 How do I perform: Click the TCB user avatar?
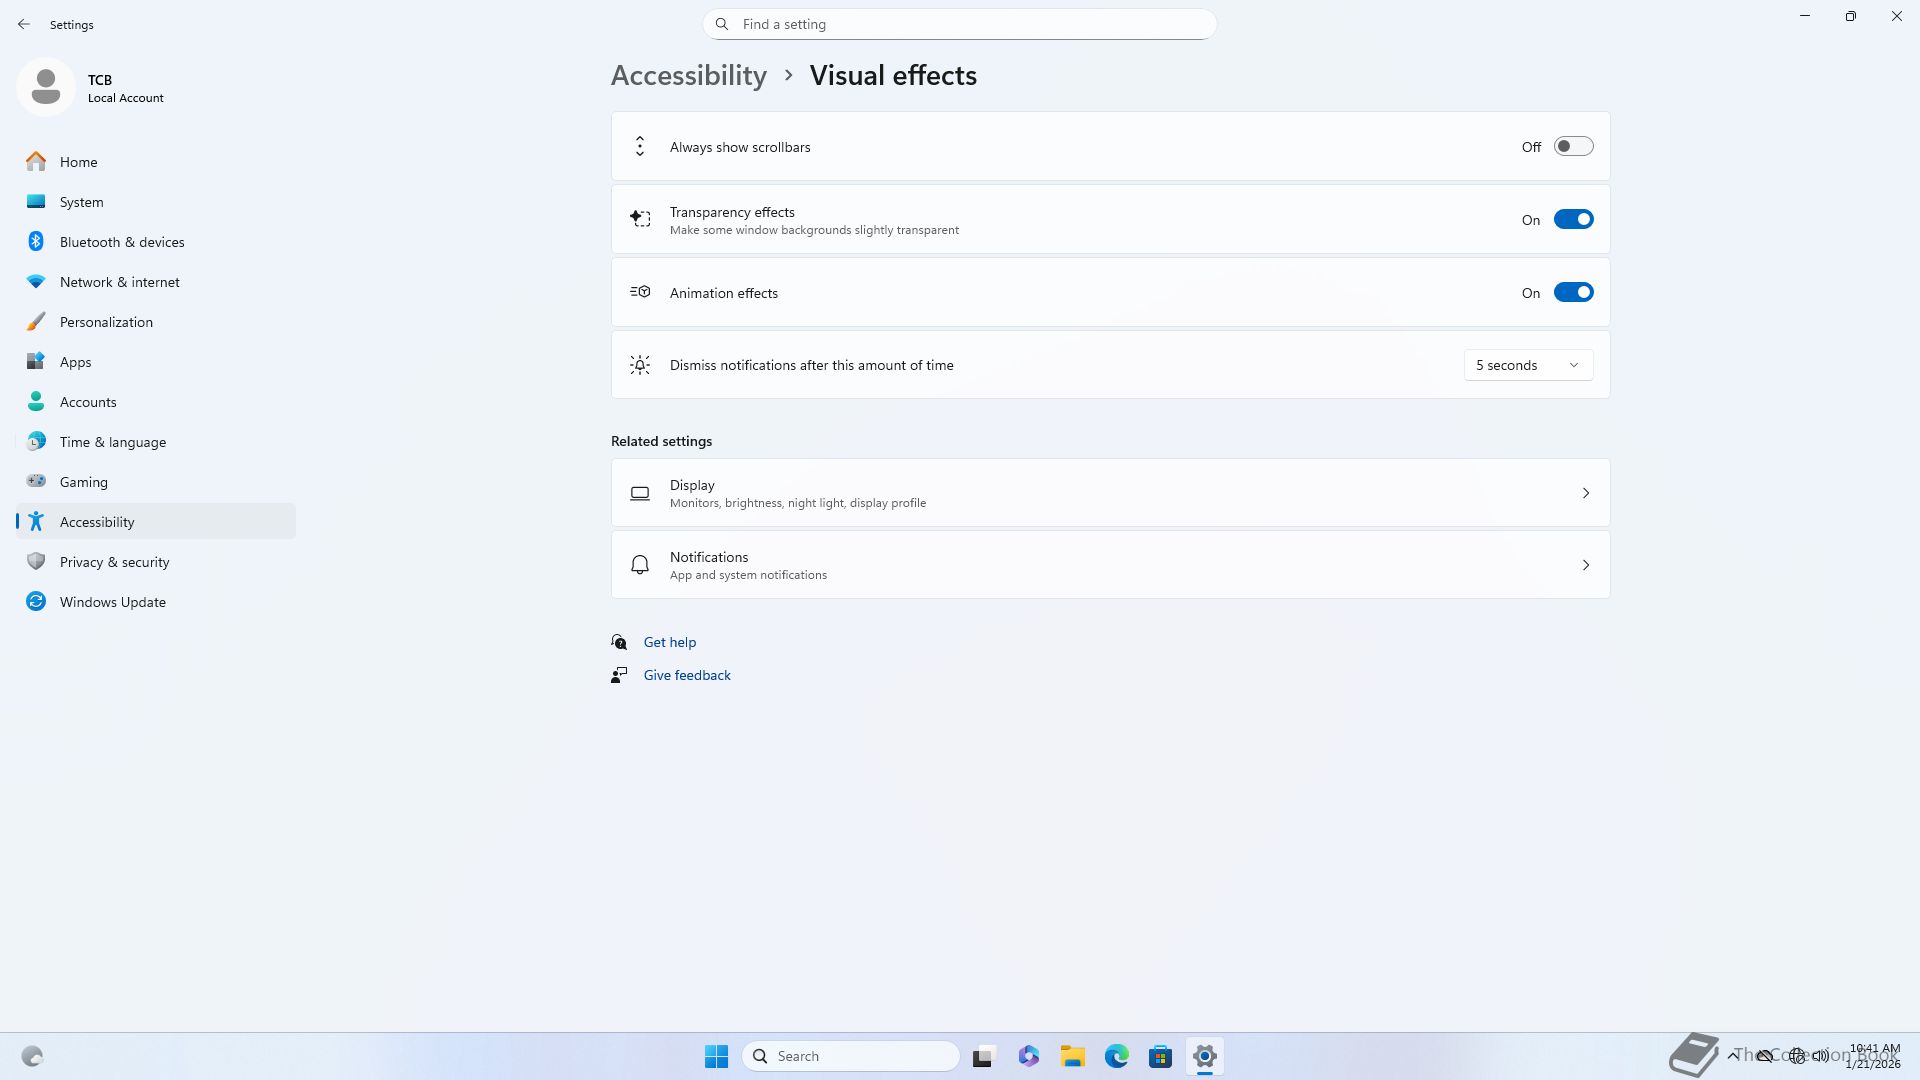[46, 87]
